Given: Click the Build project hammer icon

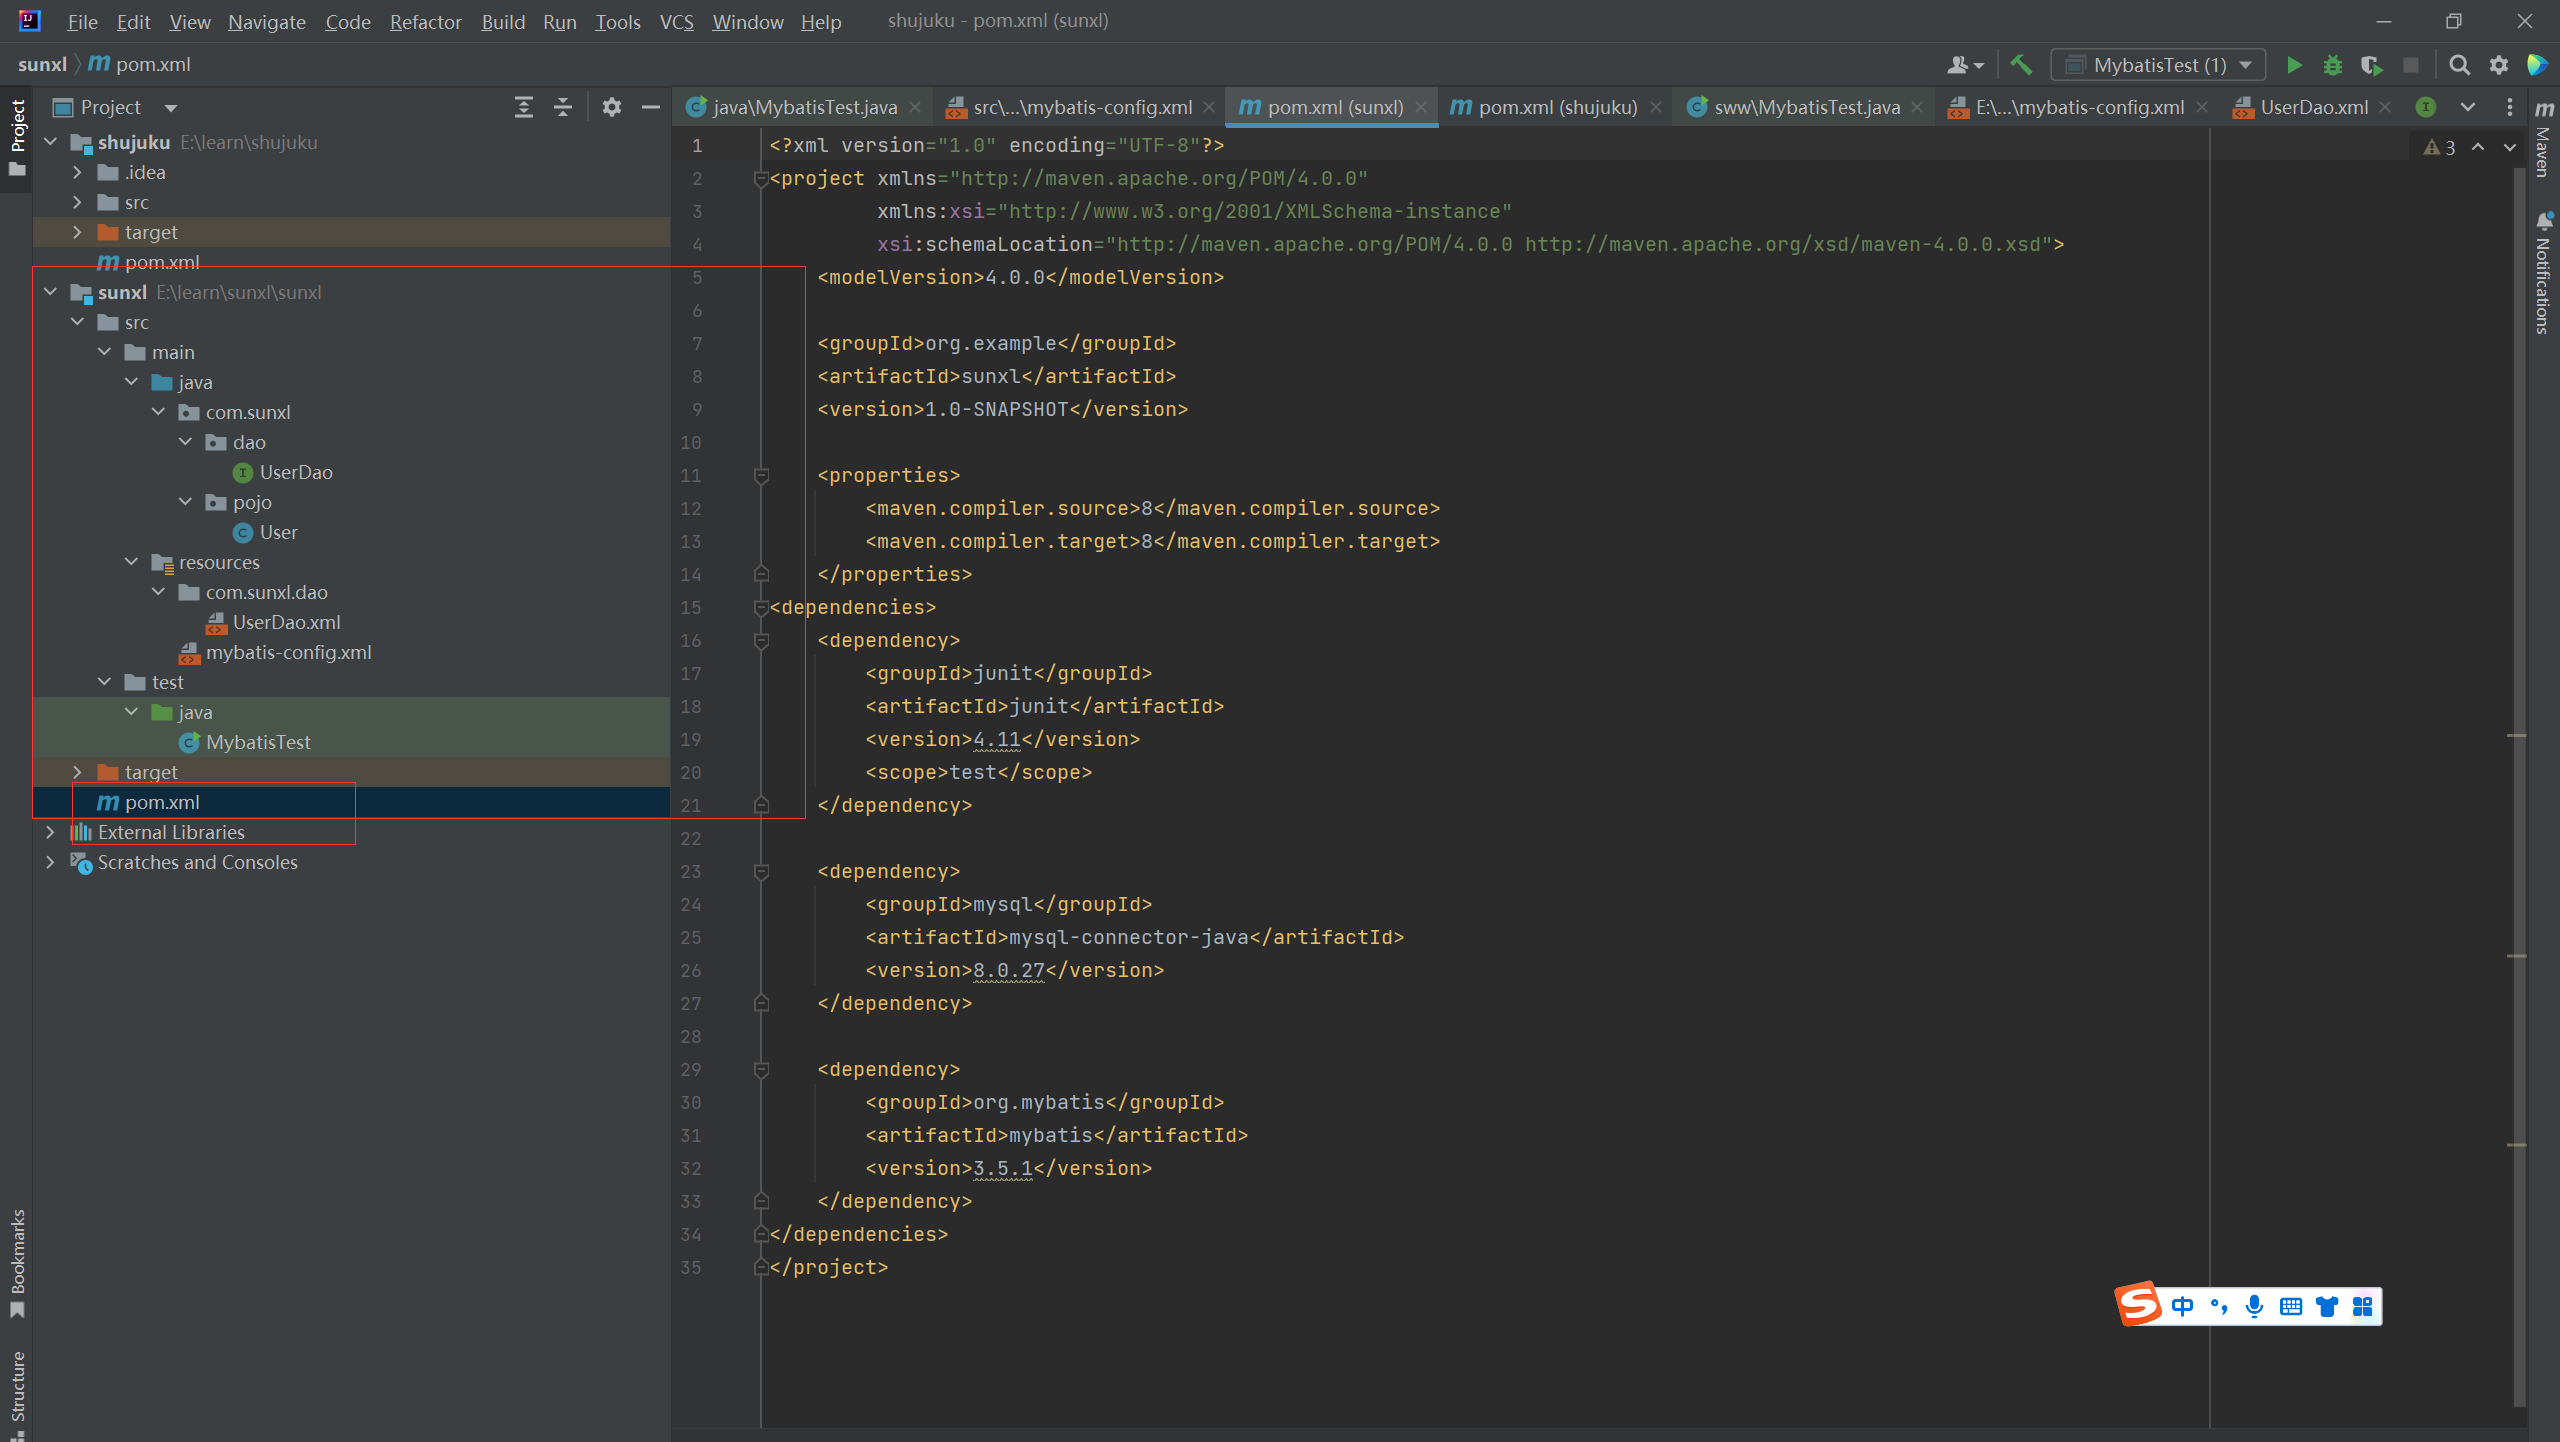Looking at the screenshot, I should 2020,66.
